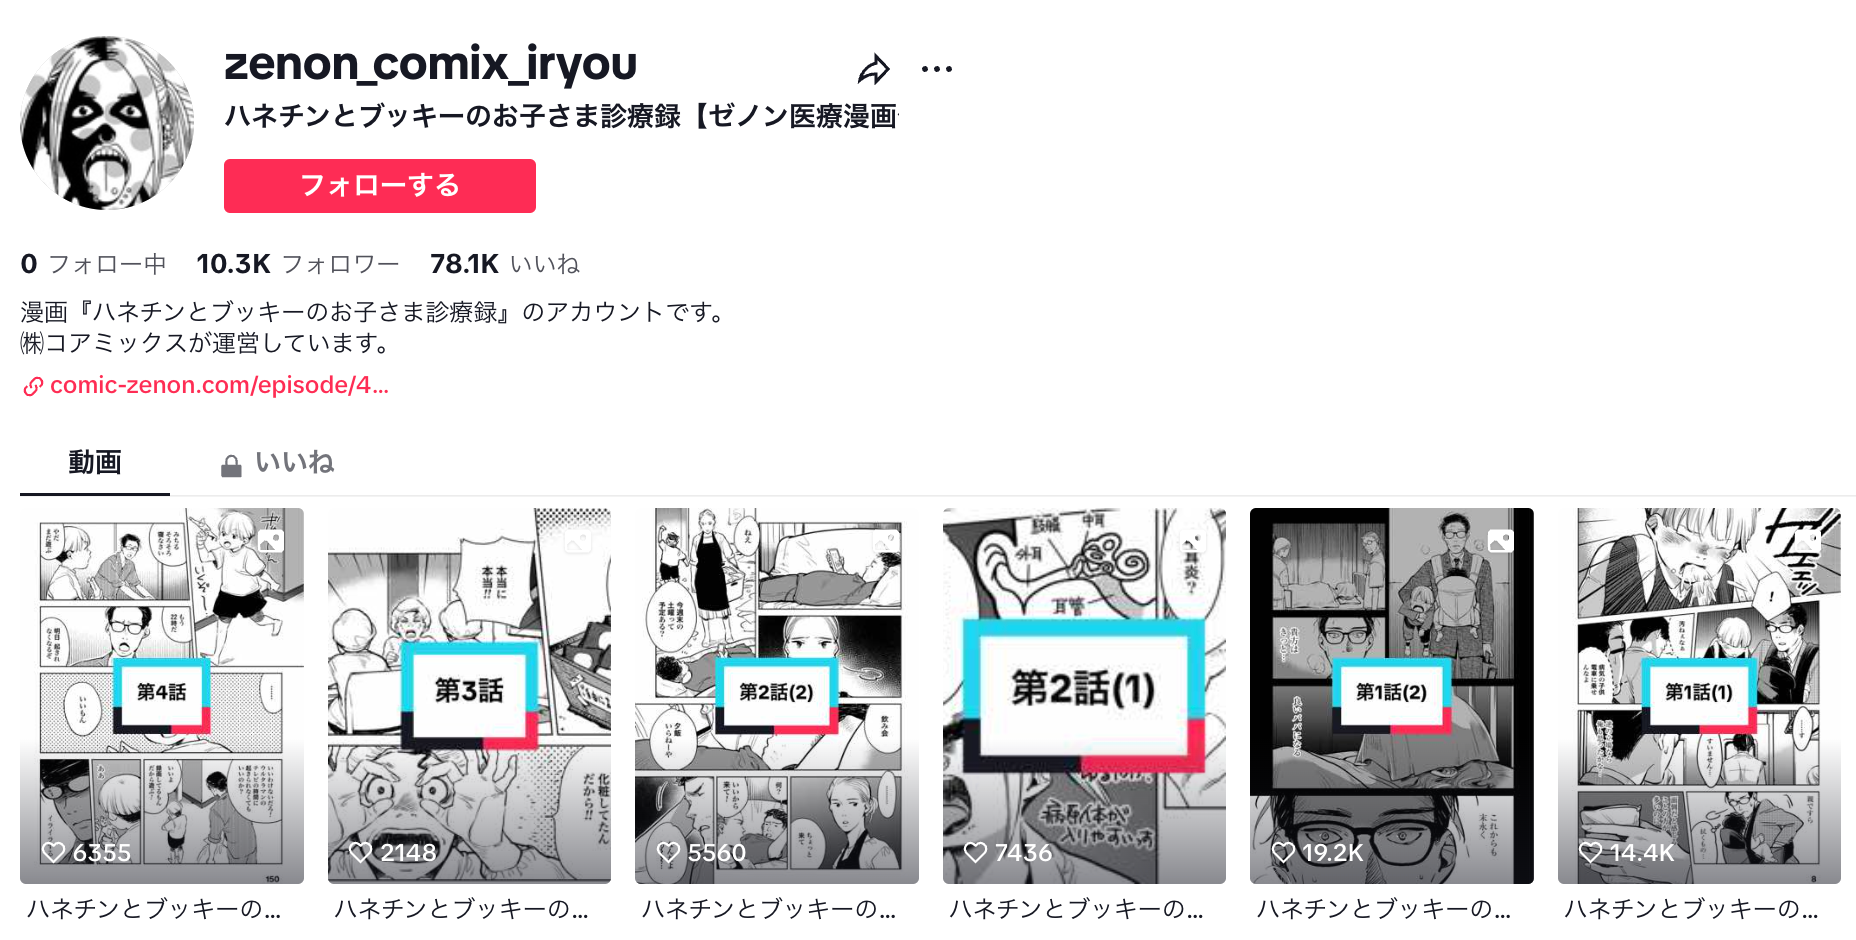Click the share arrow icon

(x=874, y=69)
